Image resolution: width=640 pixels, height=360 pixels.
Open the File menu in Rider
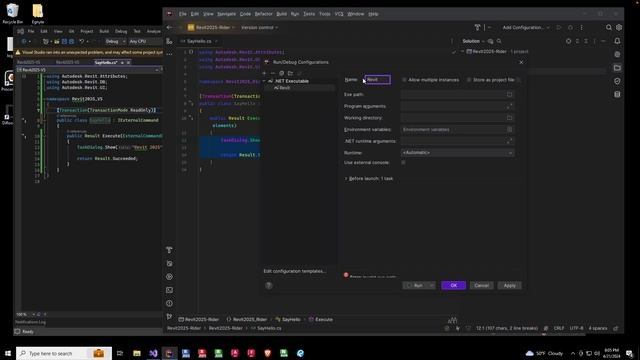click(x=182, y=14)
